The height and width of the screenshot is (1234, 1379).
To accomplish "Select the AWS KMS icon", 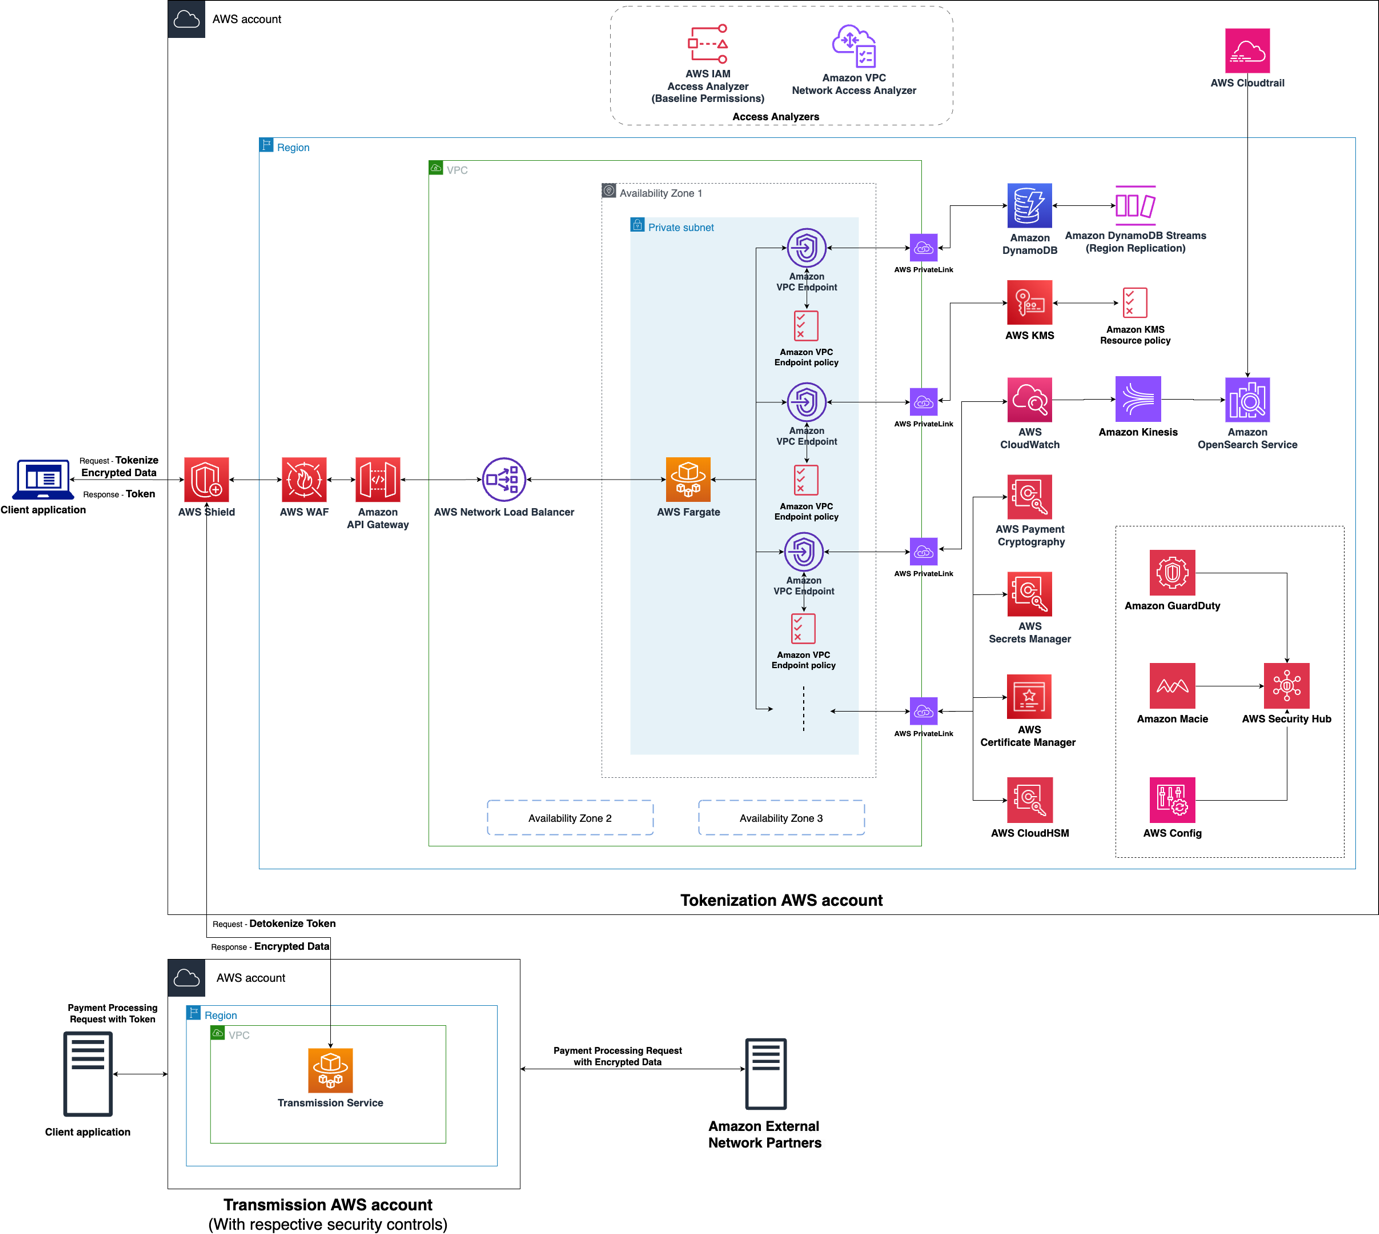I will coord(1030,302).
